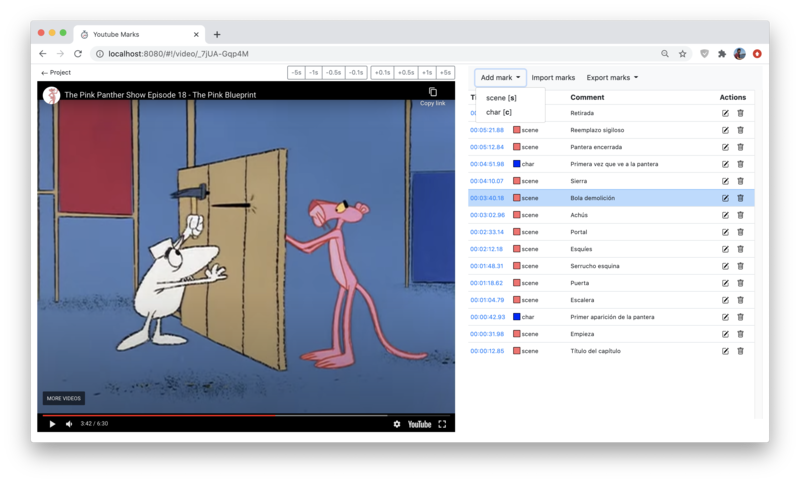Delete the Sierra mark
The width and height of the screenshot is (800, 483).
tap(740, 181)
